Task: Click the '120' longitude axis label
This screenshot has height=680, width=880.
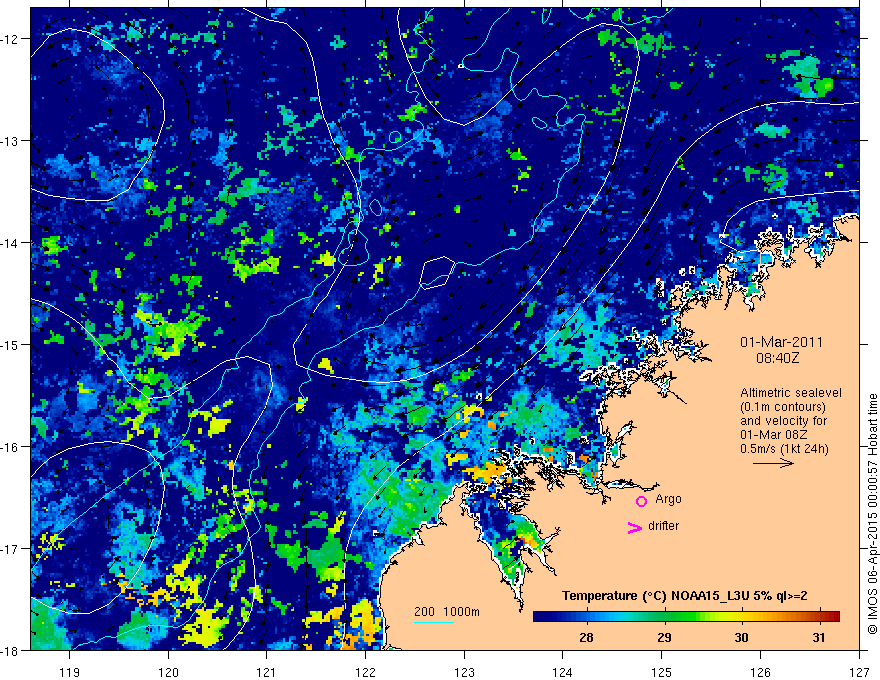Action: click(x=168, y=672)
